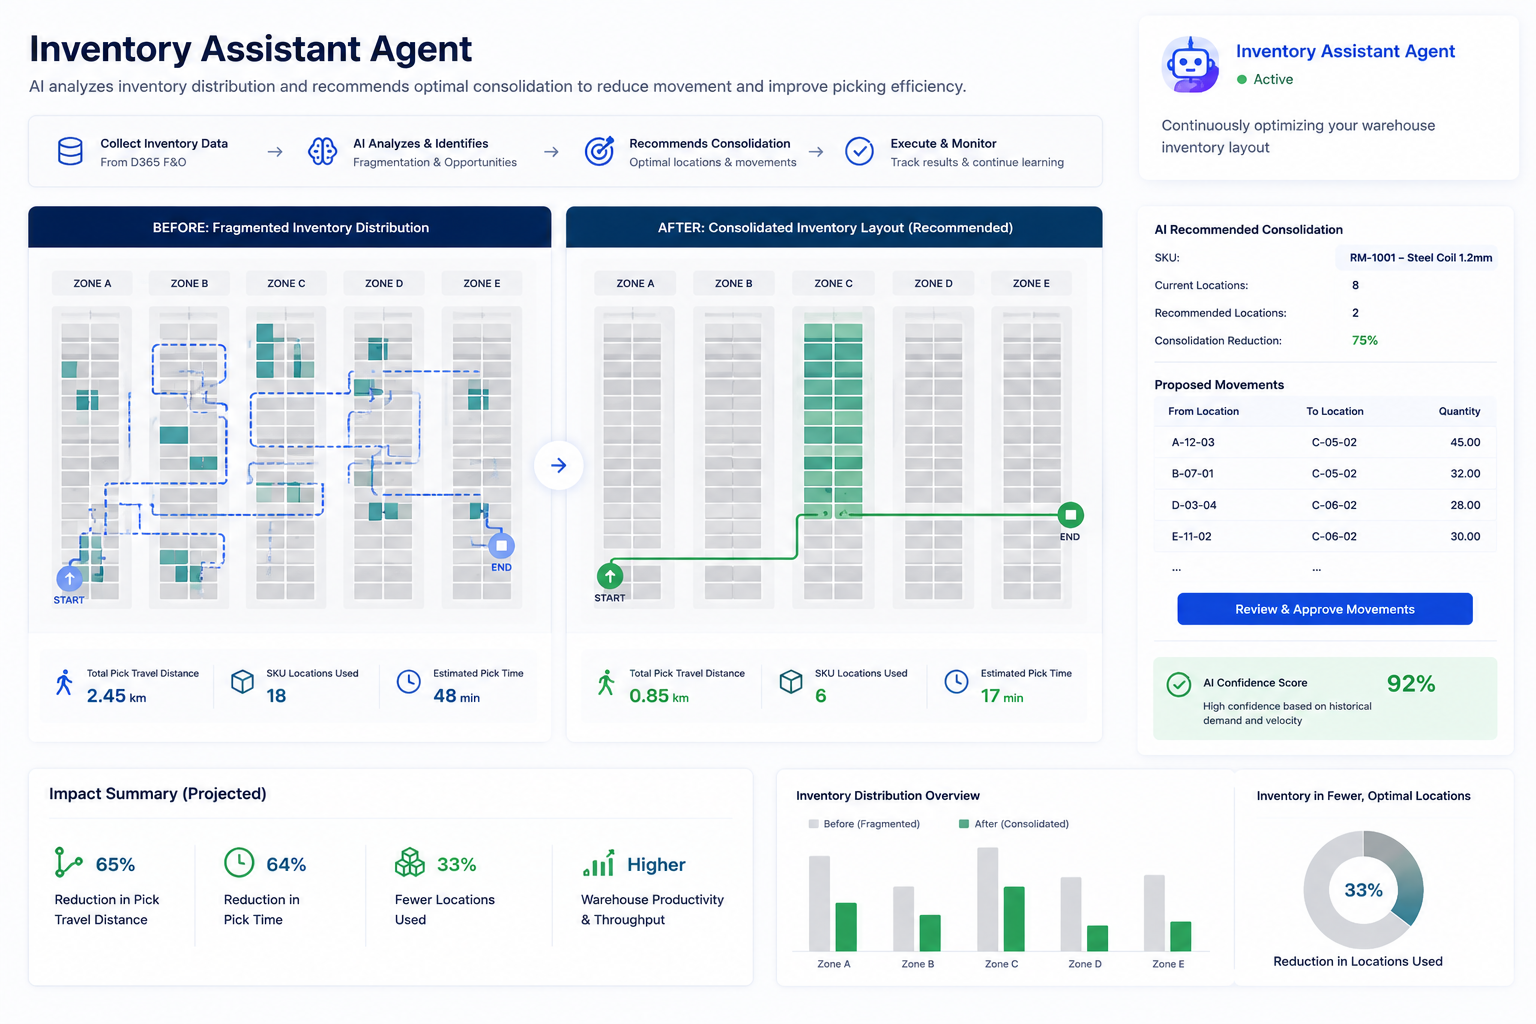Click Zone C gray bar in distribution chart
This screenshot has width=1536, height=1024.
987,899
